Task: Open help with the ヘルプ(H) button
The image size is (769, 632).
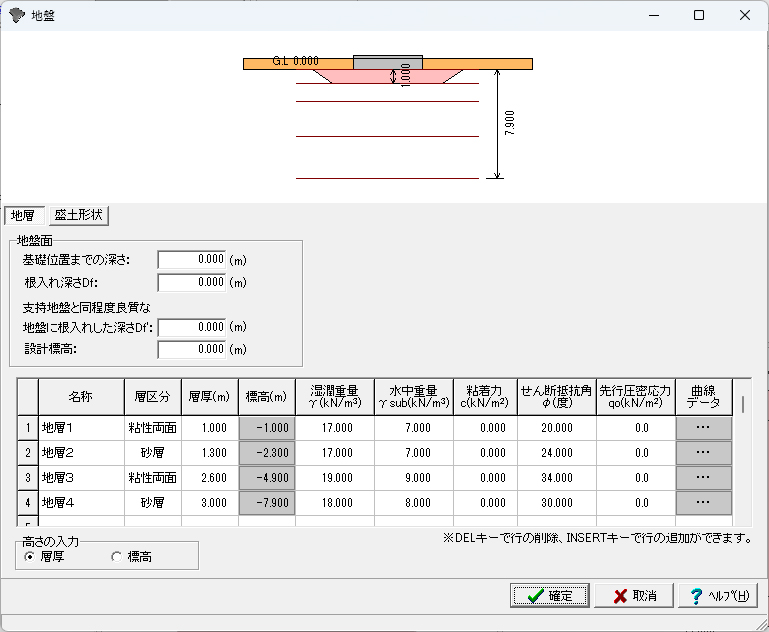Action: coord(718,596)
